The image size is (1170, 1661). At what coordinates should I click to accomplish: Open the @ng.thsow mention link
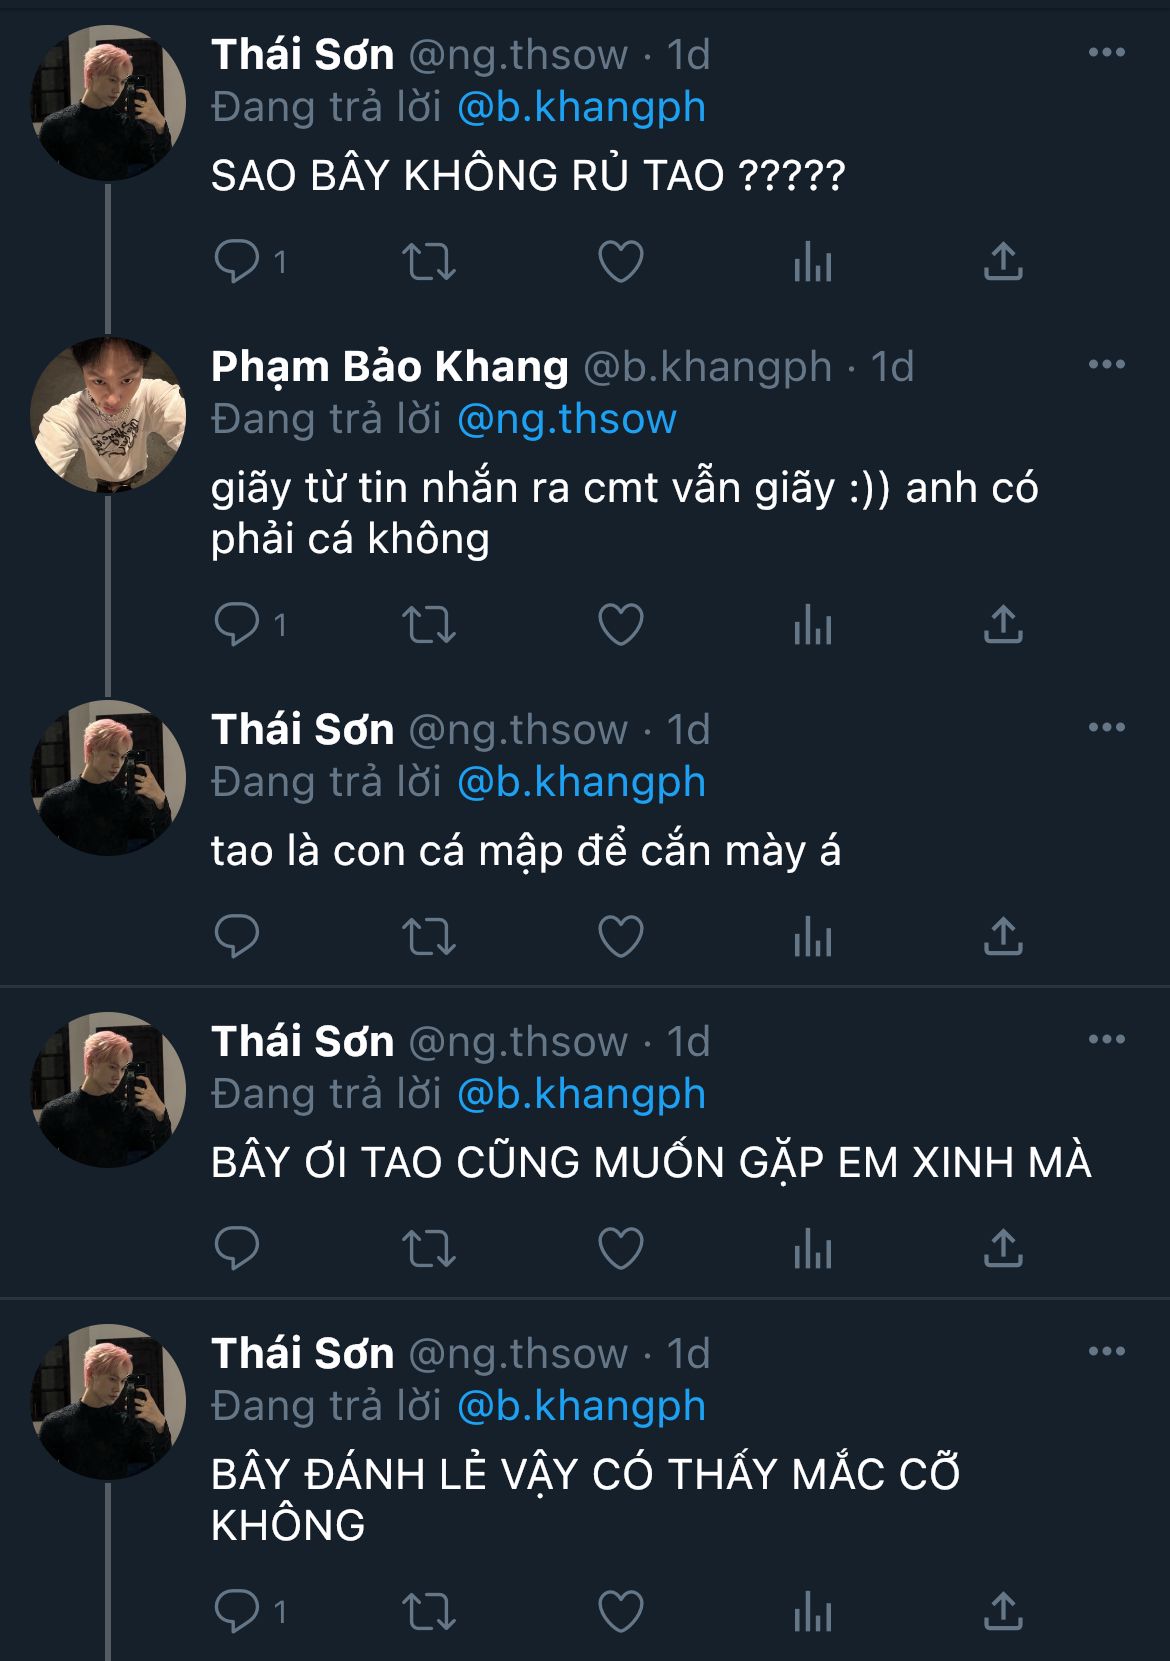567,419
